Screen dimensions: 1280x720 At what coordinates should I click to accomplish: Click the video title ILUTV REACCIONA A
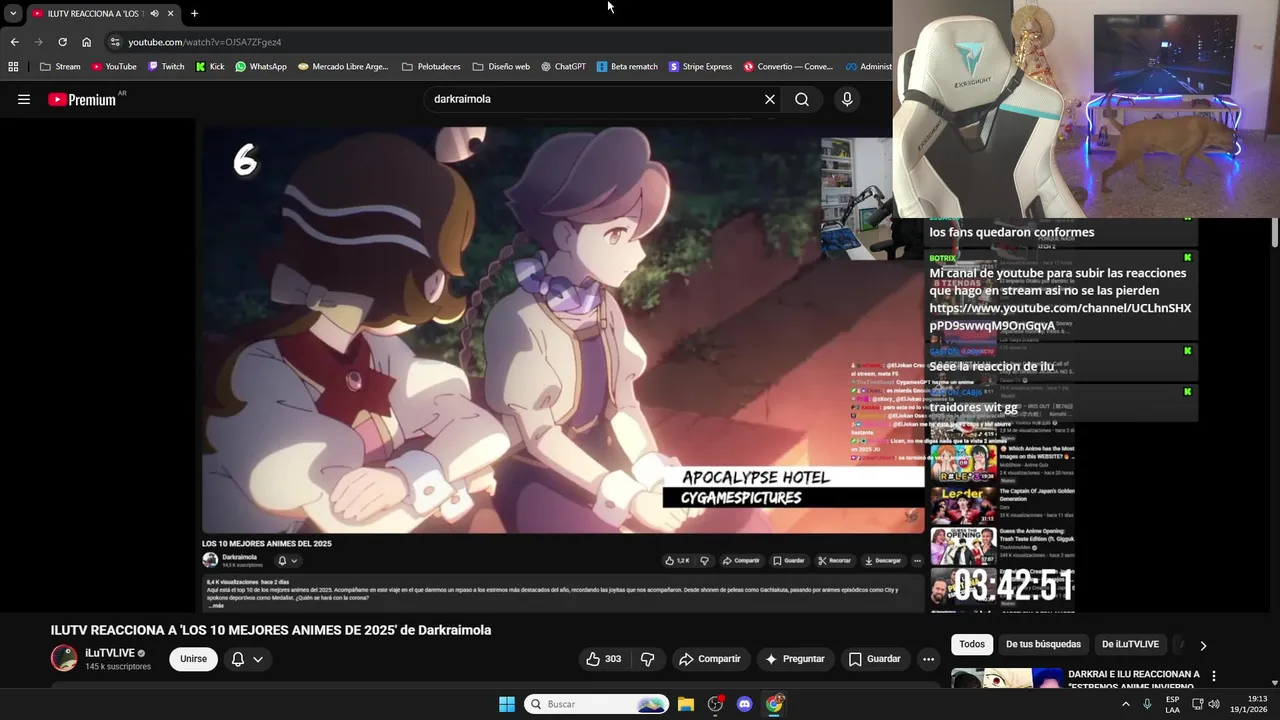(271, 630)
